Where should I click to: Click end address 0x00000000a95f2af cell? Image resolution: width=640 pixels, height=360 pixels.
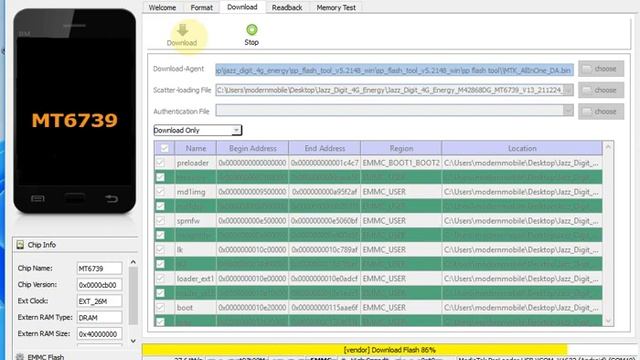pos(324,192)
